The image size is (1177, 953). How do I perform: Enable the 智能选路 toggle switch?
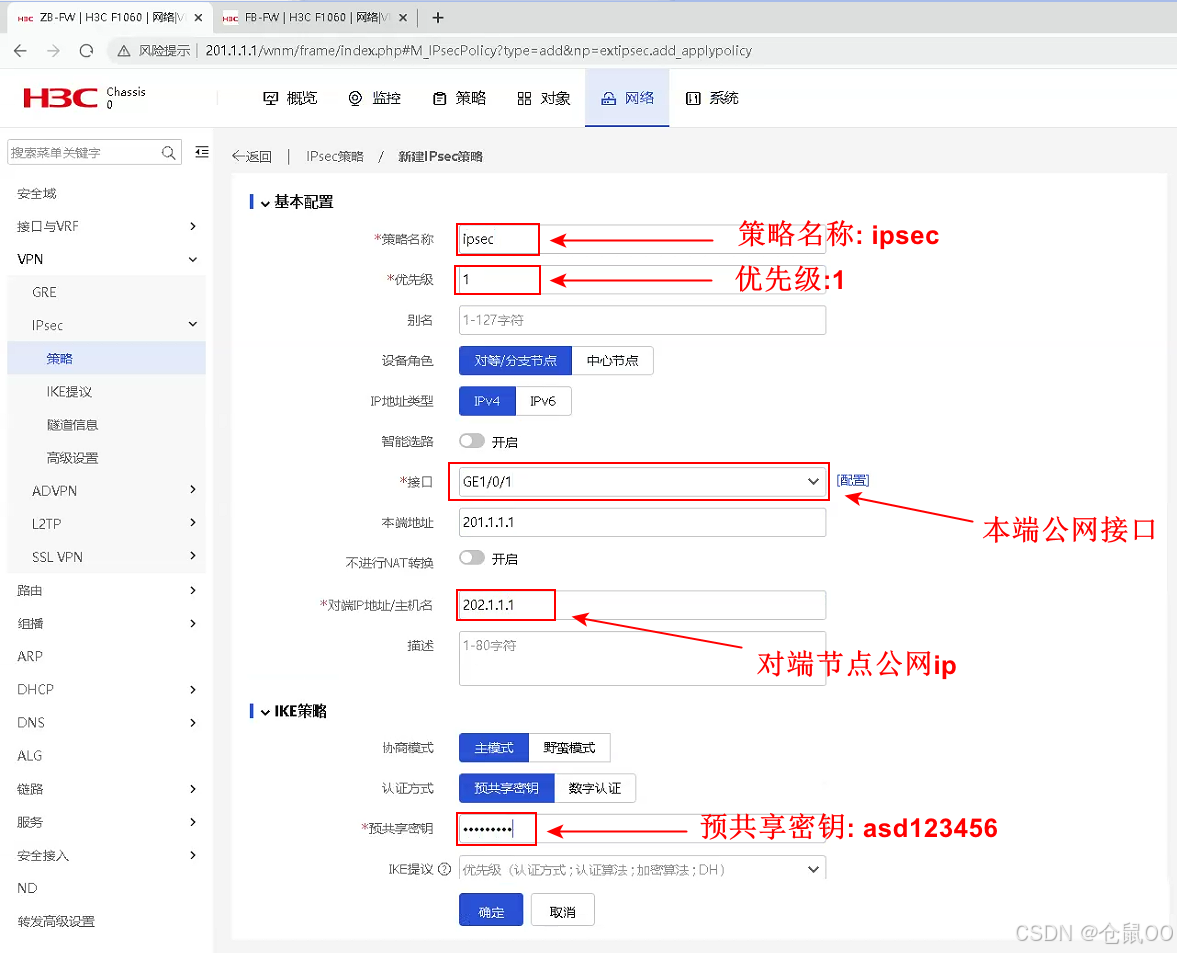point(470,441)
